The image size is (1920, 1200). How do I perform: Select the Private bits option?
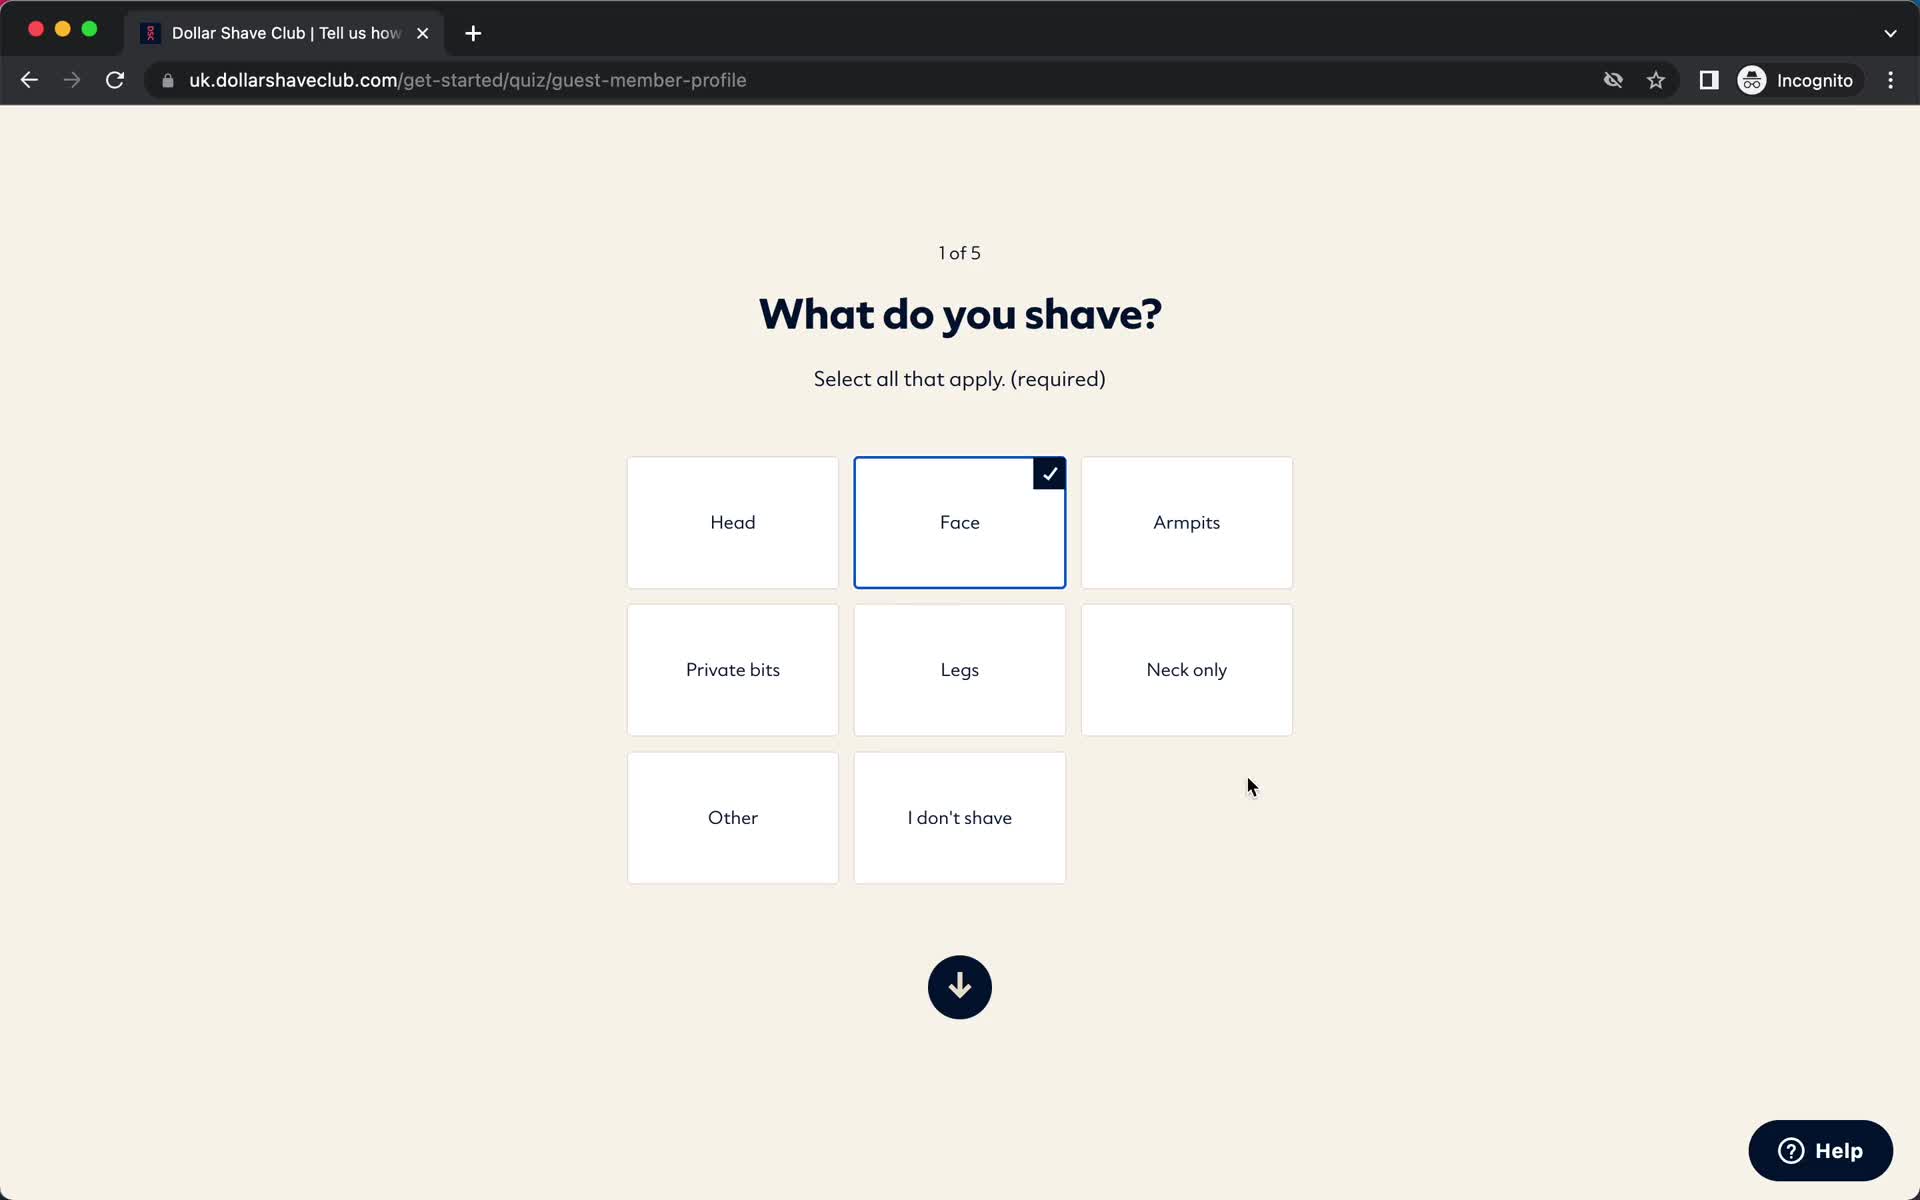click(732, 670)
